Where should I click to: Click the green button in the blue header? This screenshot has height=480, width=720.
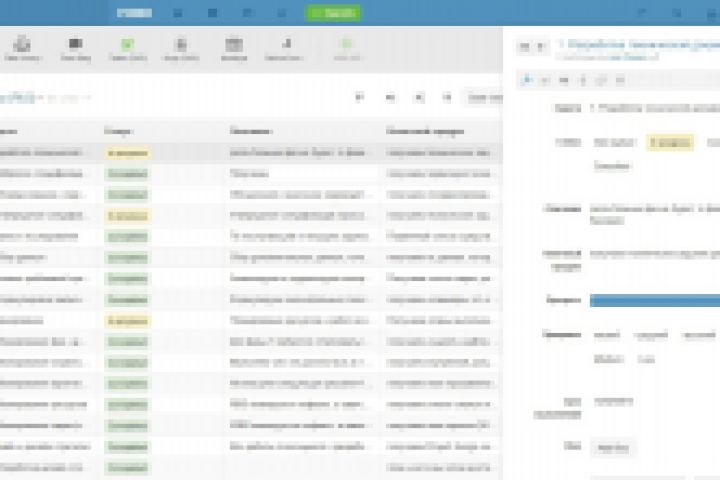(333, 13)
